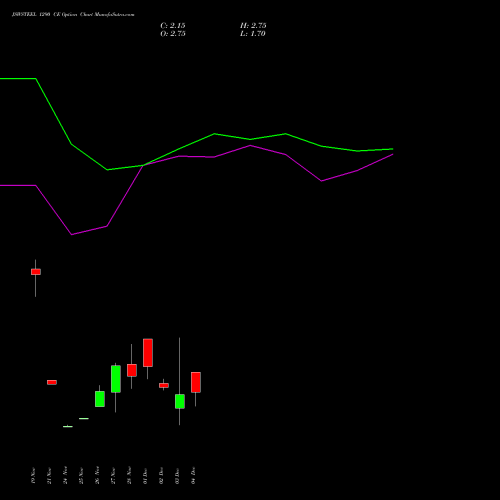This screenshot has width=500, height=500.
Task: Click the flat green candle for 25 Nov
Action: (x=84, y=418)
